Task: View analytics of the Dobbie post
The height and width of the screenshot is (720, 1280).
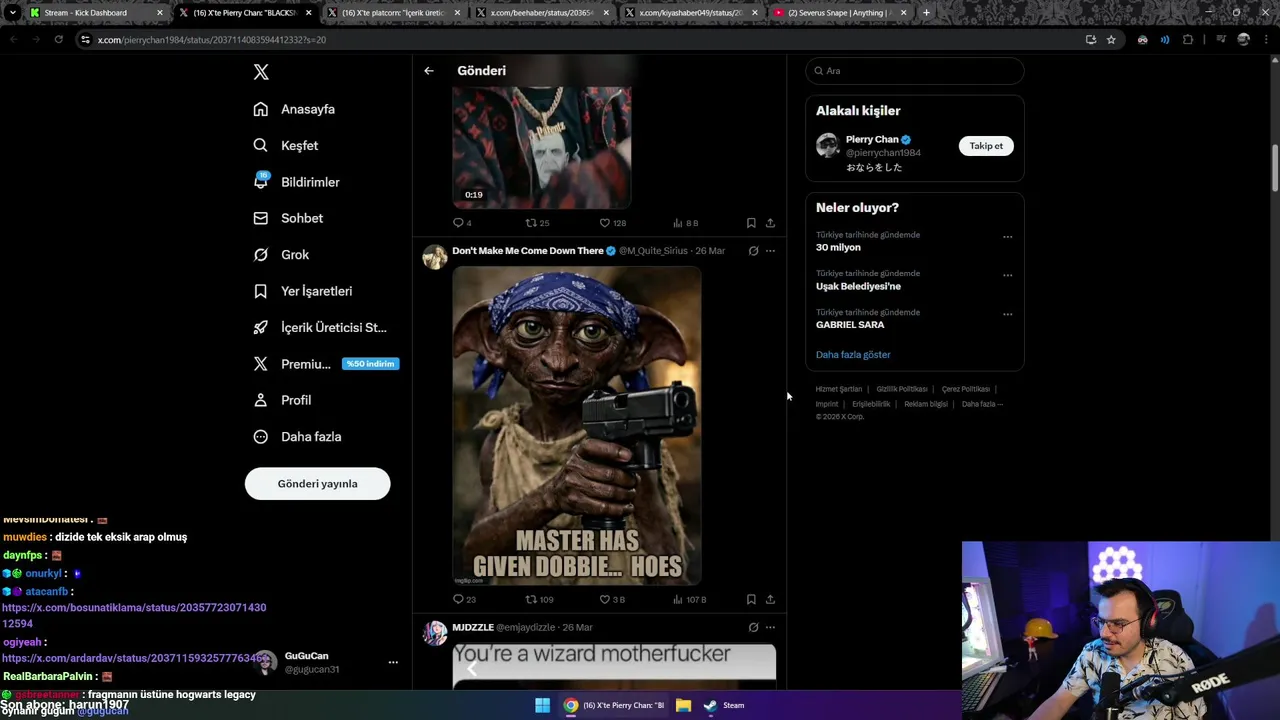Action: [689, 600]
